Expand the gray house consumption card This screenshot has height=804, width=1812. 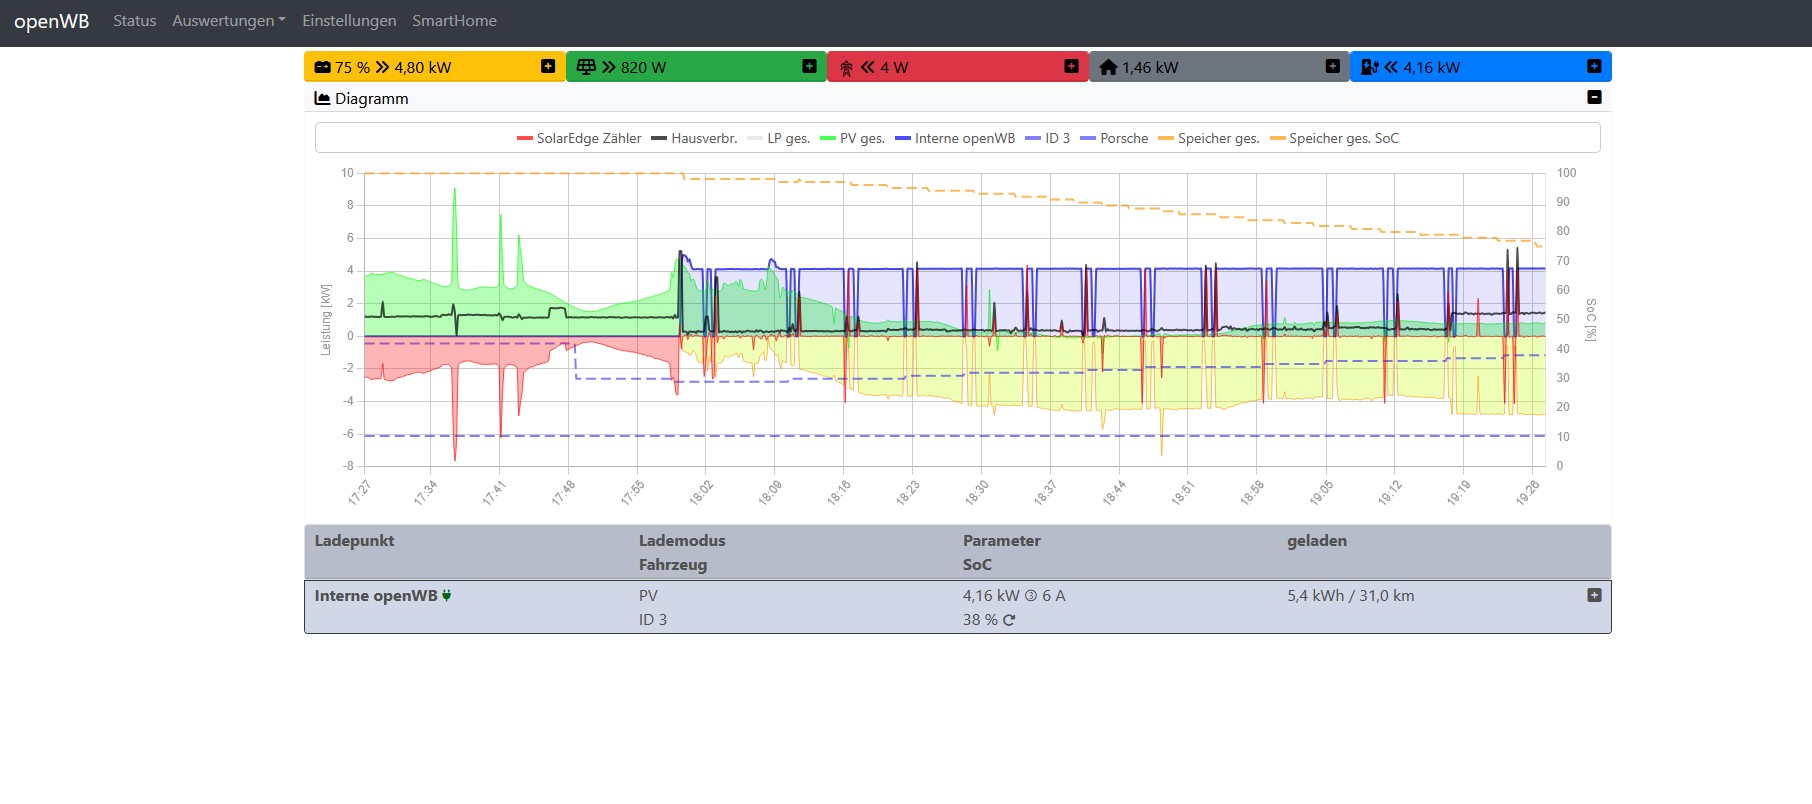[x=1332, y=66]
